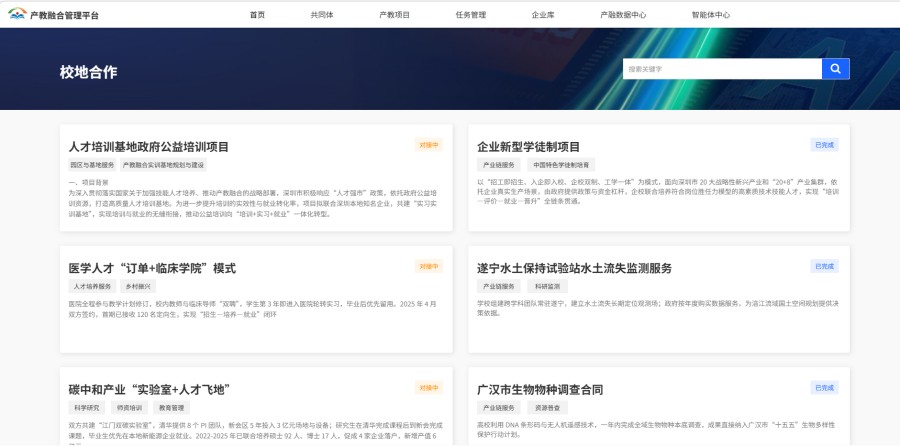Select the 园区与基地服务 tag
900x446 pixels.
92,165
